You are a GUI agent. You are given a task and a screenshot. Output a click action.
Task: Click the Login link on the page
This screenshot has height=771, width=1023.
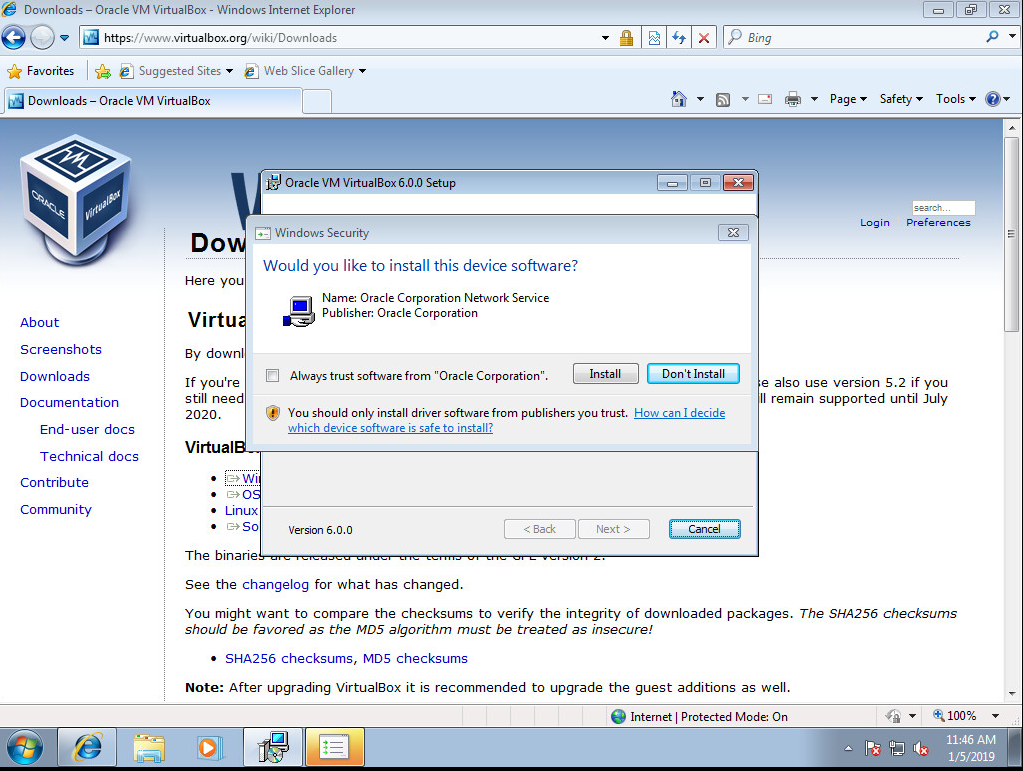coord(874,222)
